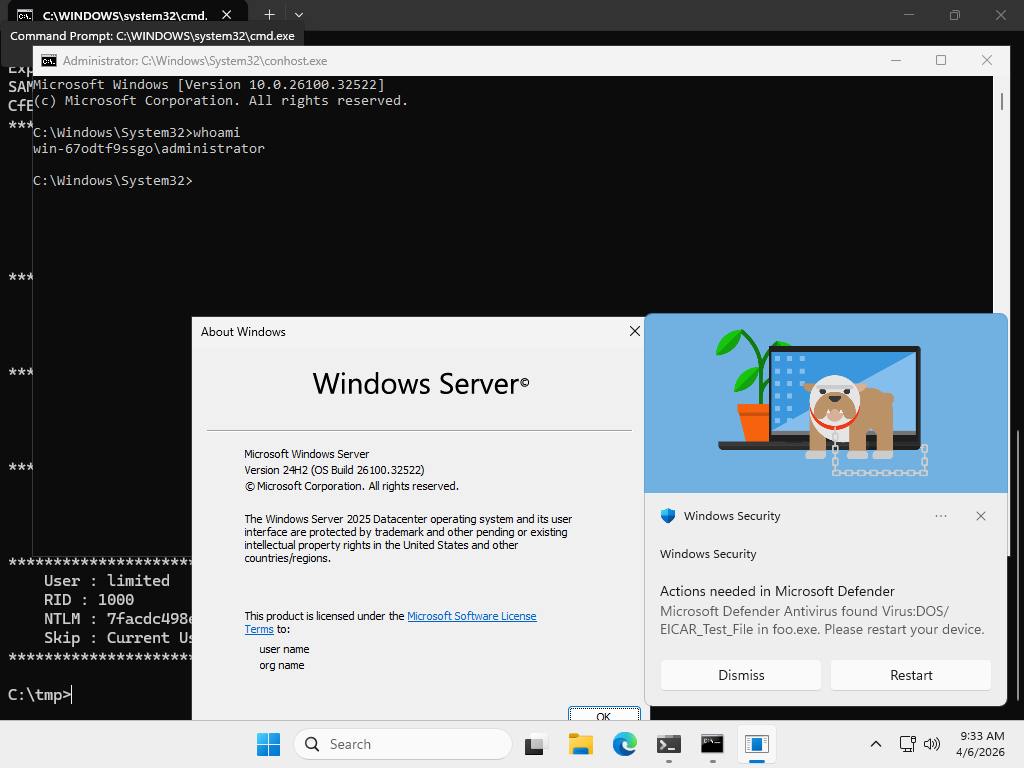
Task: Click in the taskbar Search box
Action: point(403,744)
